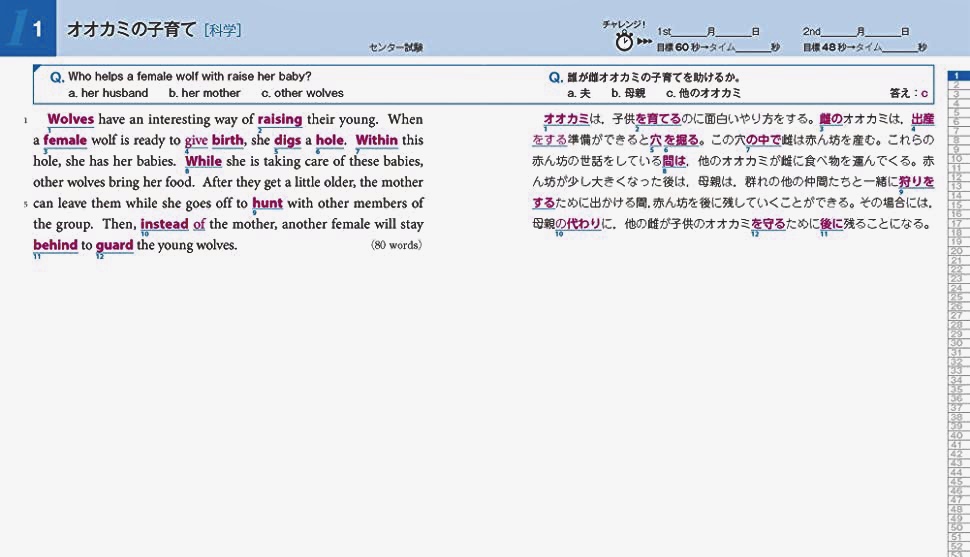The height and width of the screenshot is (557, 970).
Task: Click the highlighted Japanese 'の中で'
Action: [764, 140]
